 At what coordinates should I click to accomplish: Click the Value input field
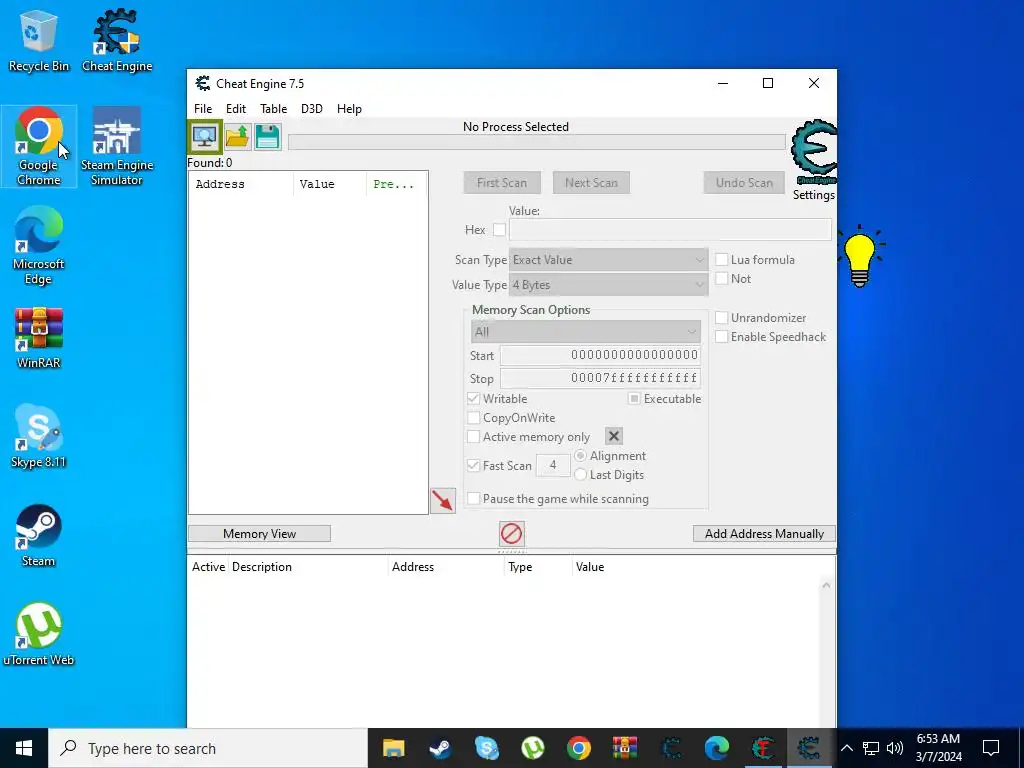pos(670,230)
